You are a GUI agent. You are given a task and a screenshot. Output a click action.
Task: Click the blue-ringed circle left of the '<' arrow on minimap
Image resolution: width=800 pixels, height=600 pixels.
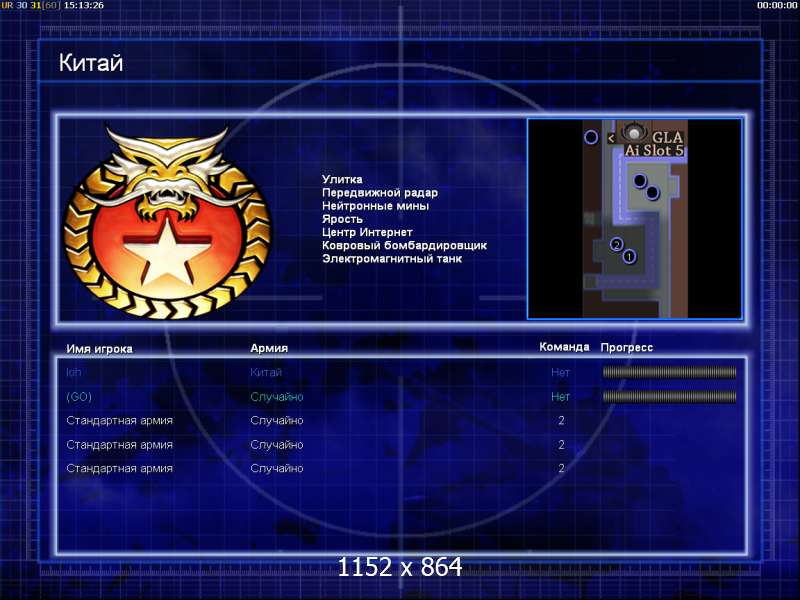tap(591, 137)
